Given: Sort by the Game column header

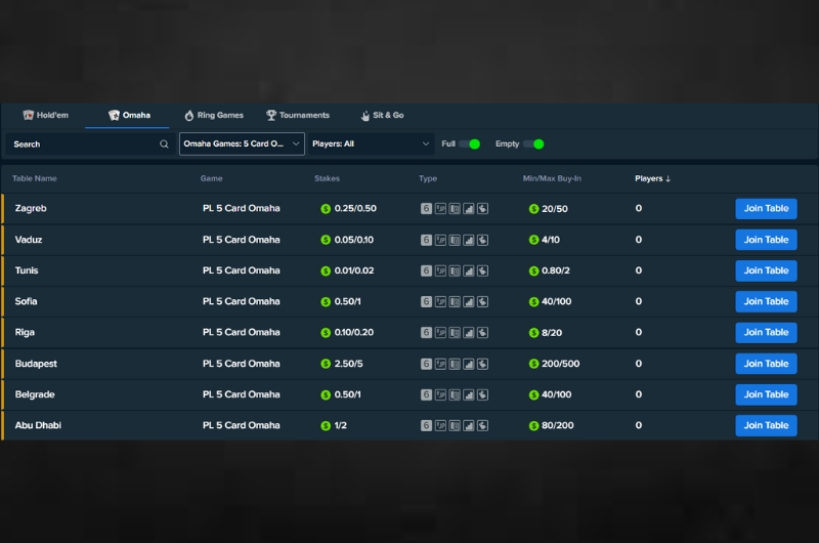Looking at the screenshot, I should point(212,179).
